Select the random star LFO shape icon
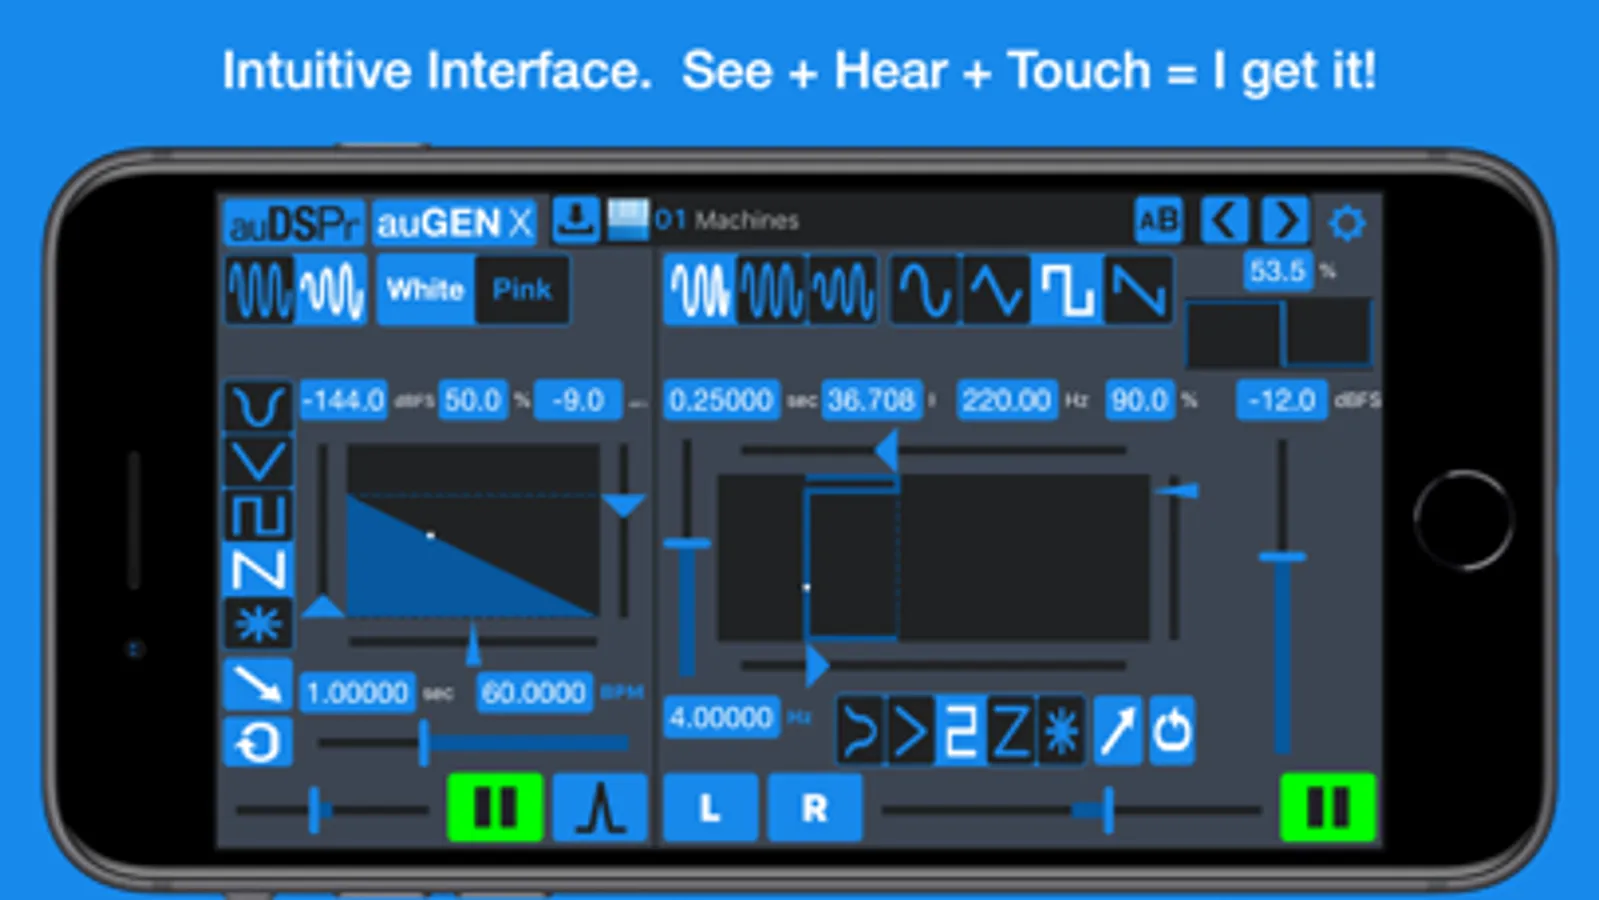1599x900 pixels. point(1061,731)
